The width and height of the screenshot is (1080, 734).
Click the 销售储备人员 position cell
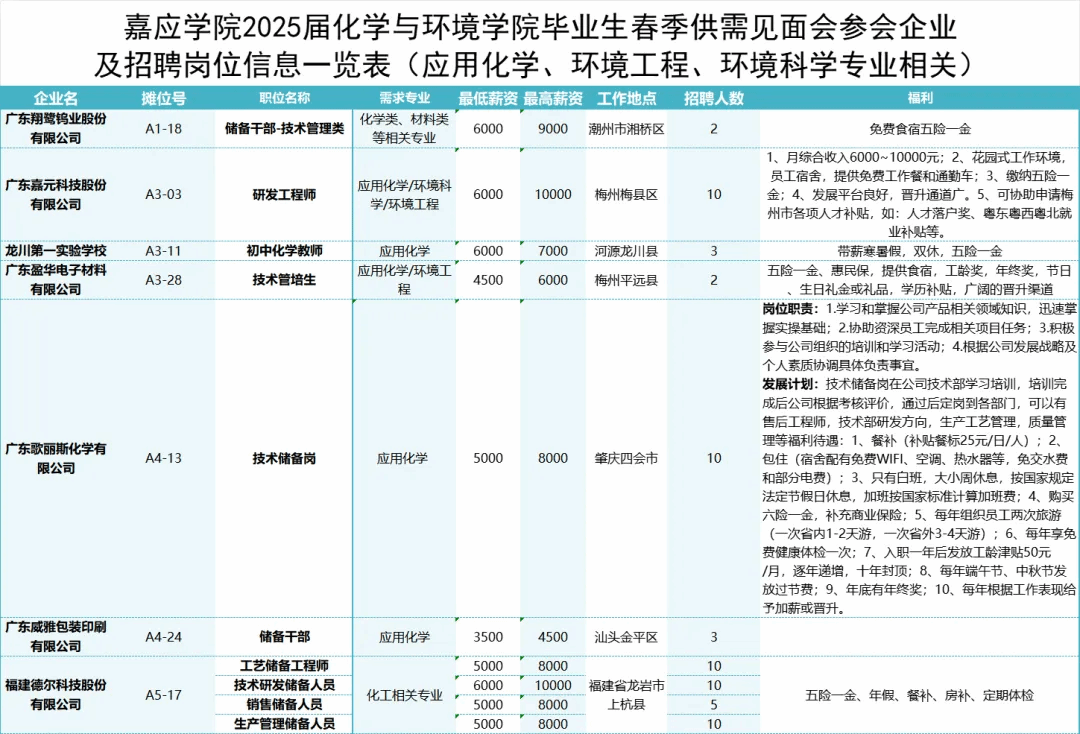(284, 704)
